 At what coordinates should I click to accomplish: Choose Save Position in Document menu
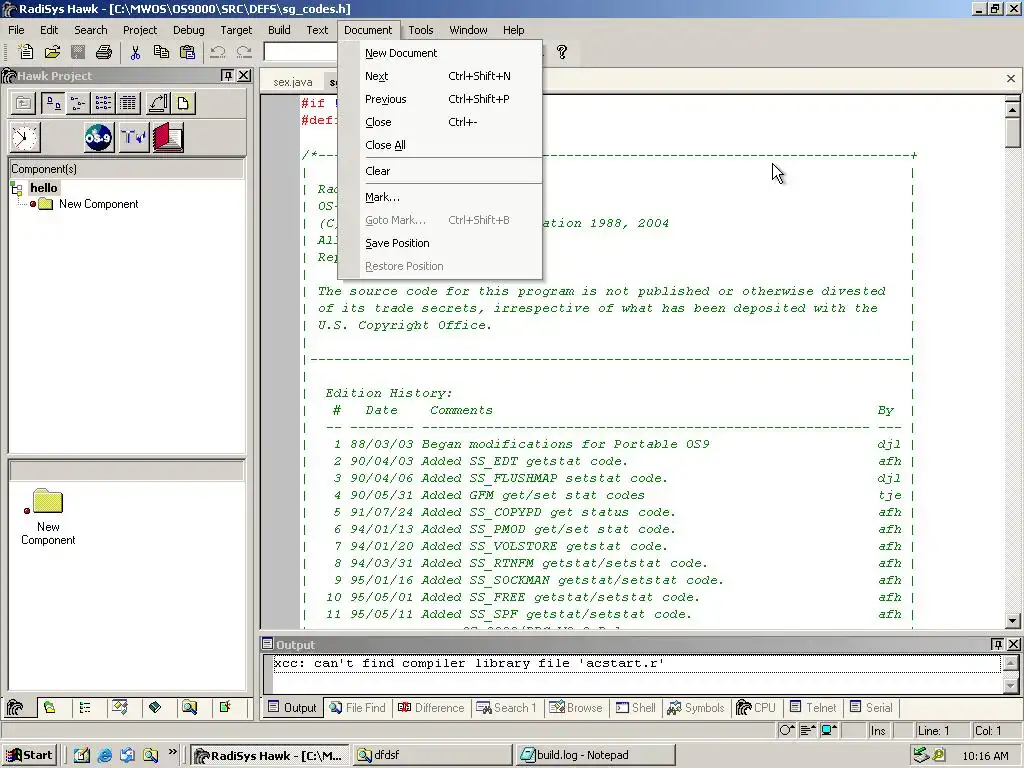tap(440, 243)
